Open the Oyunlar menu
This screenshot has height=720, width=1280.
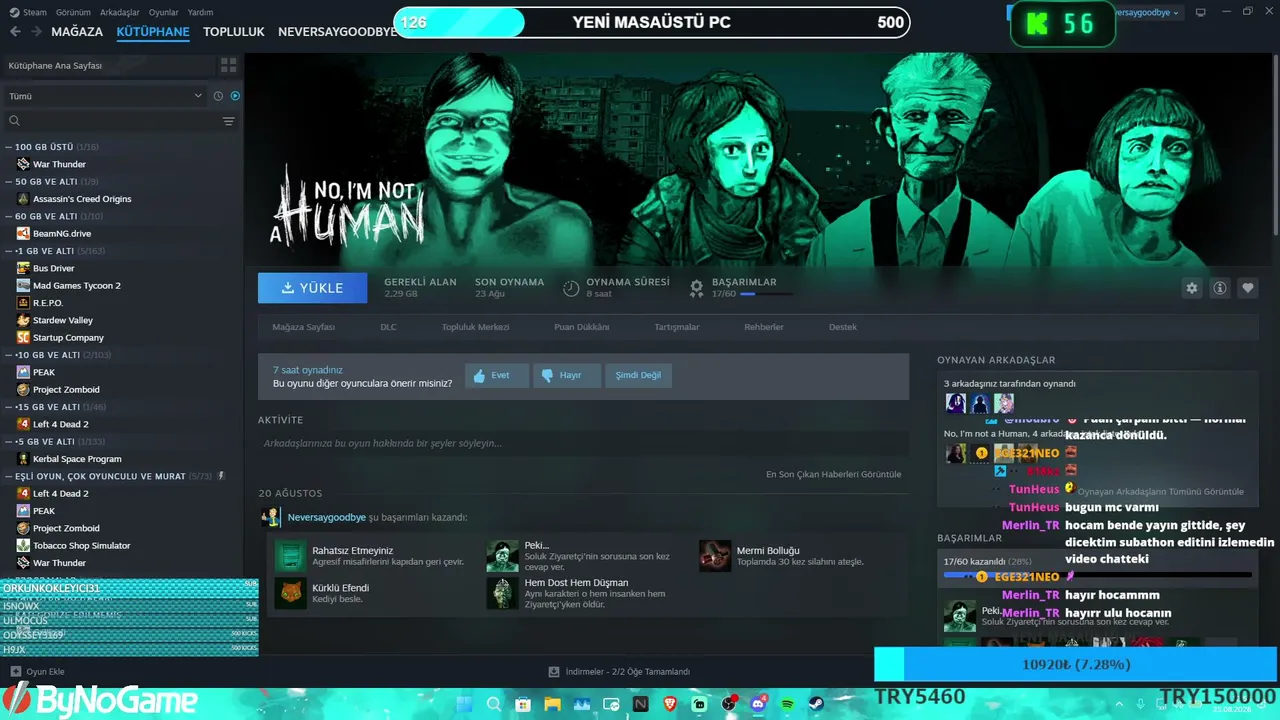coord(164,12)
